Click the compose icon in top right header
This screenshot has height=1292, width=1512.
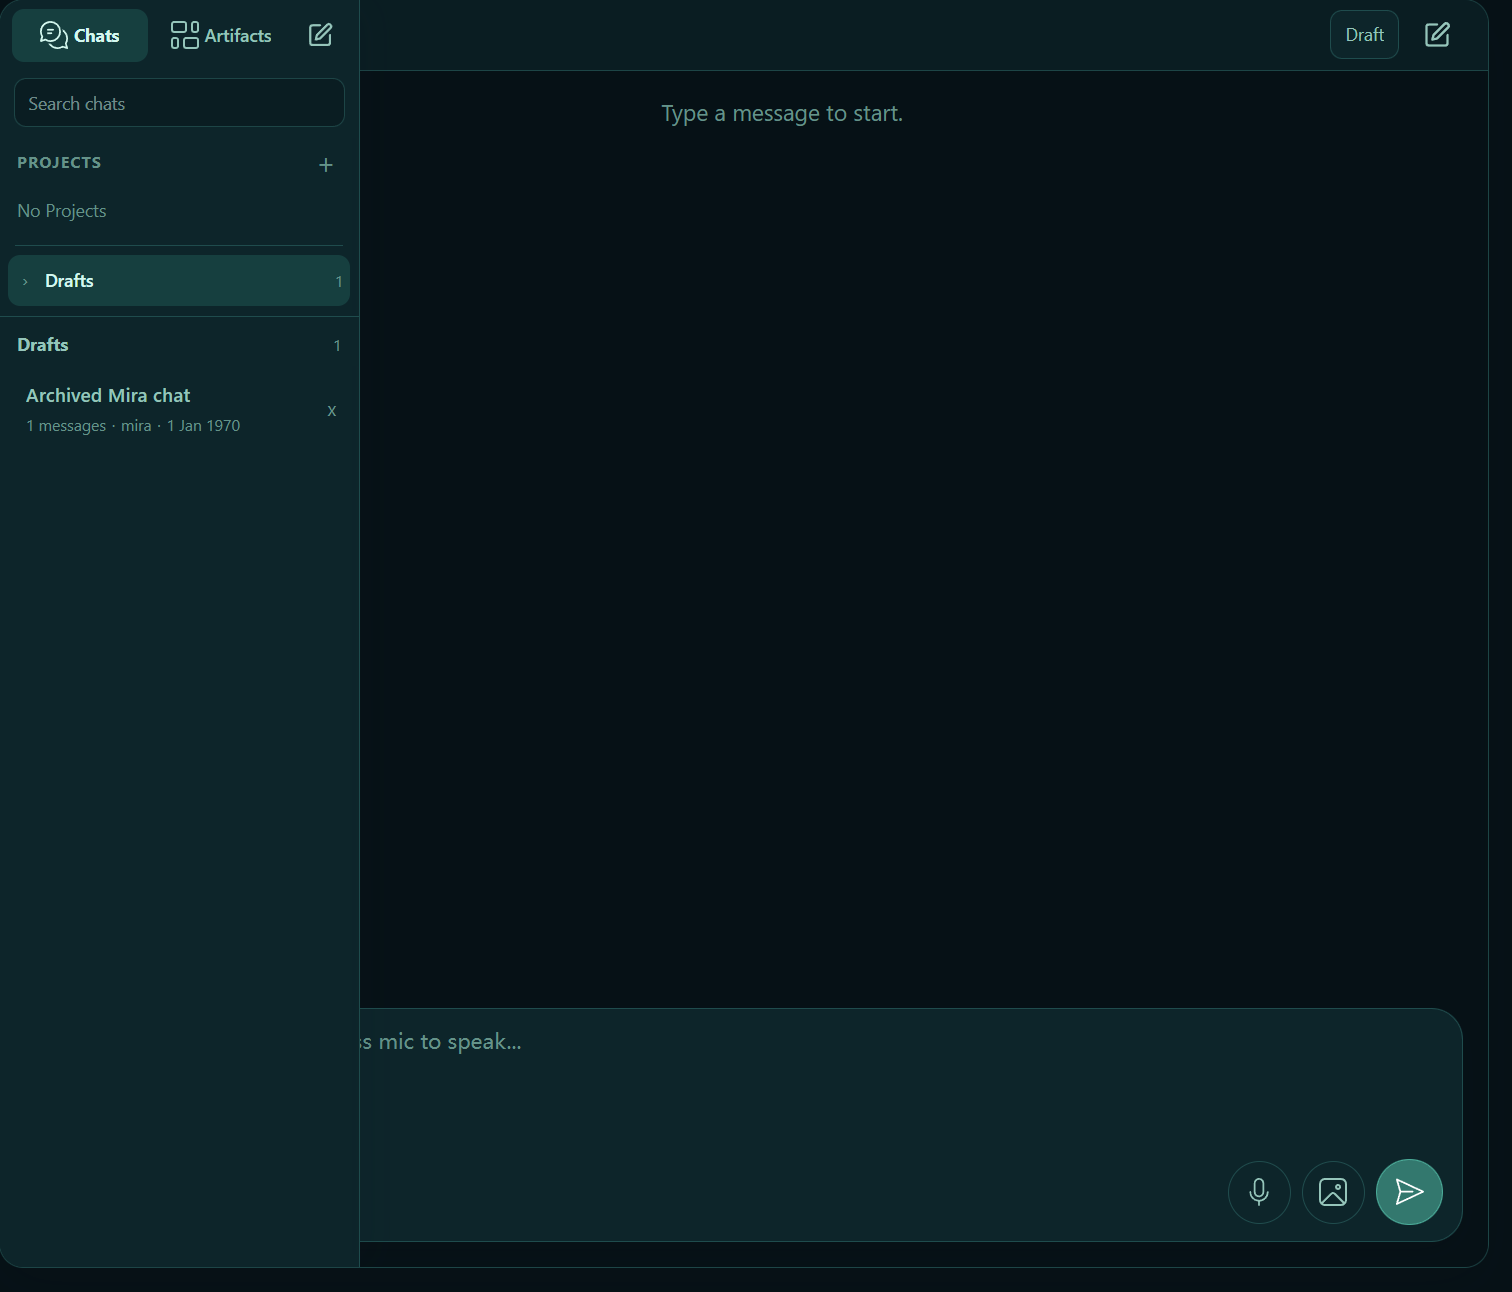[1437, 35]
